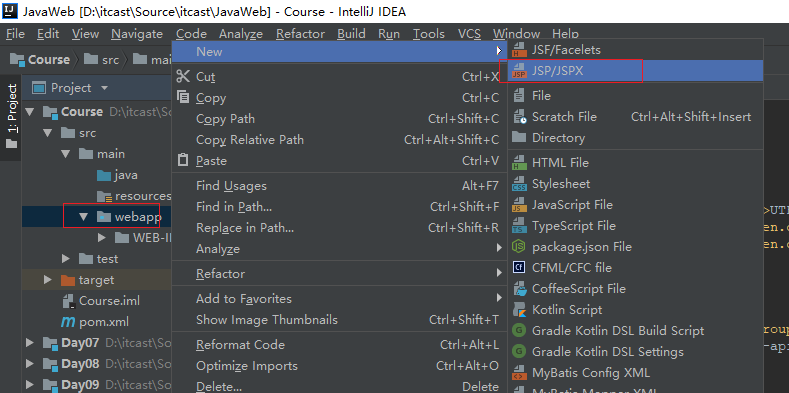Choose Replace in Path entry

point(340,228)
